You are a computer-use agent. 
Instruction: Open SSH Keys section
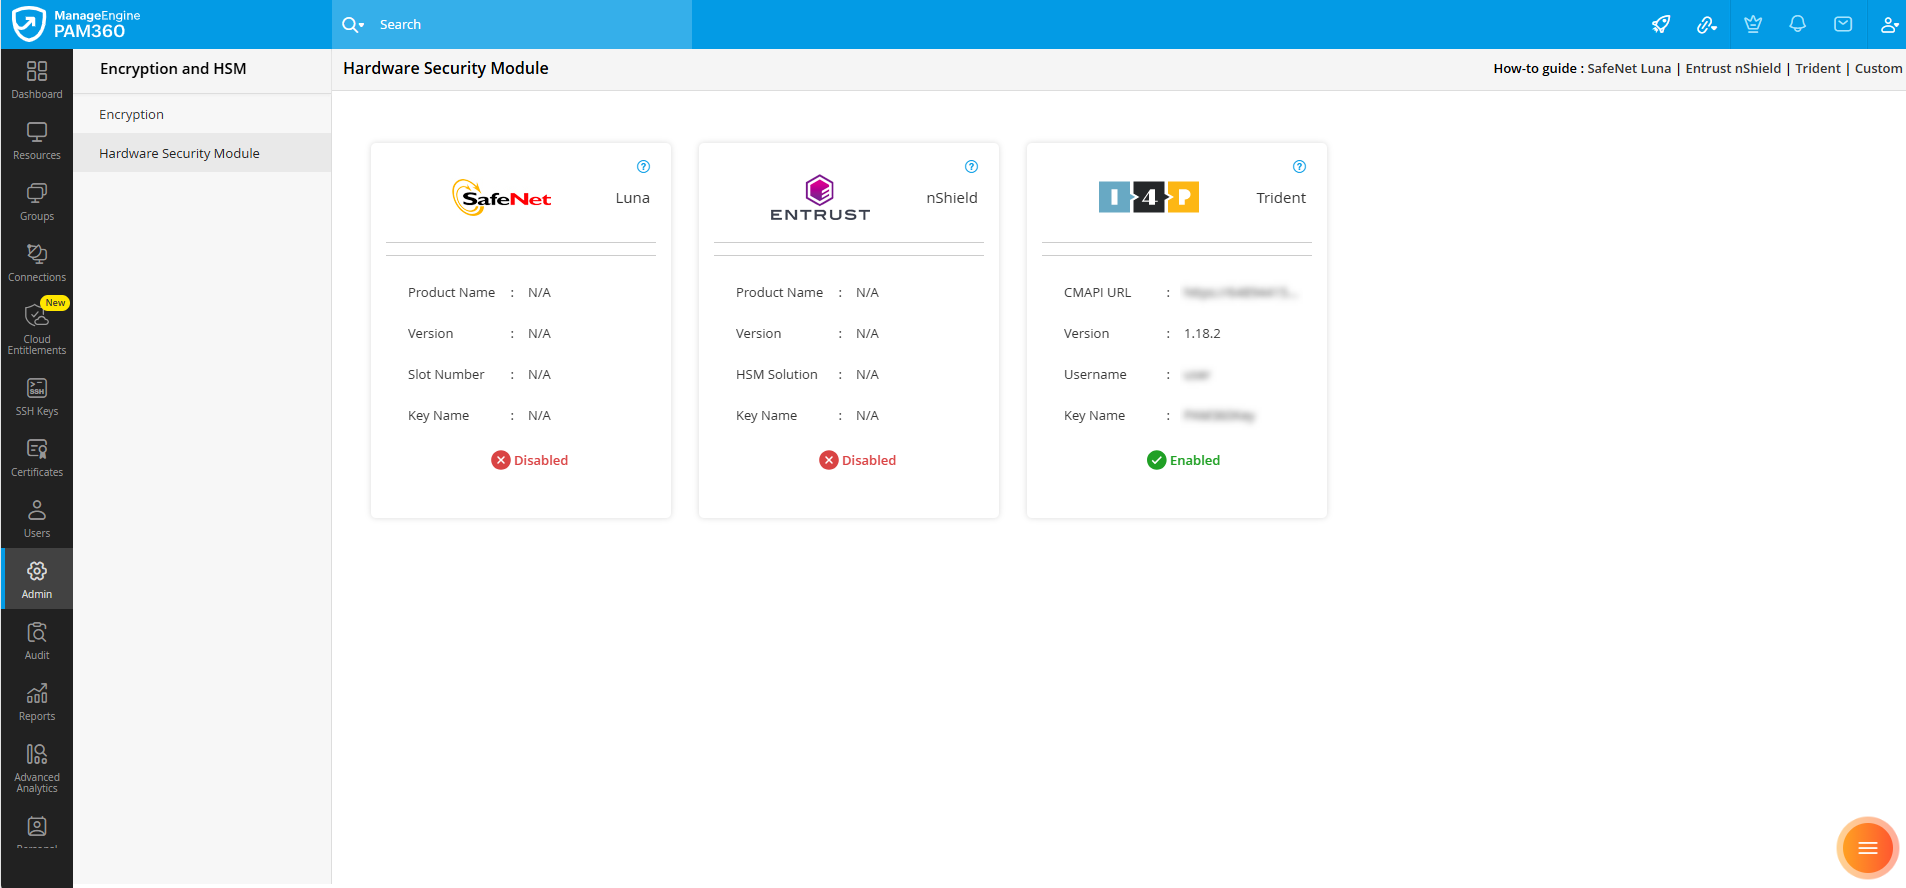37,397
